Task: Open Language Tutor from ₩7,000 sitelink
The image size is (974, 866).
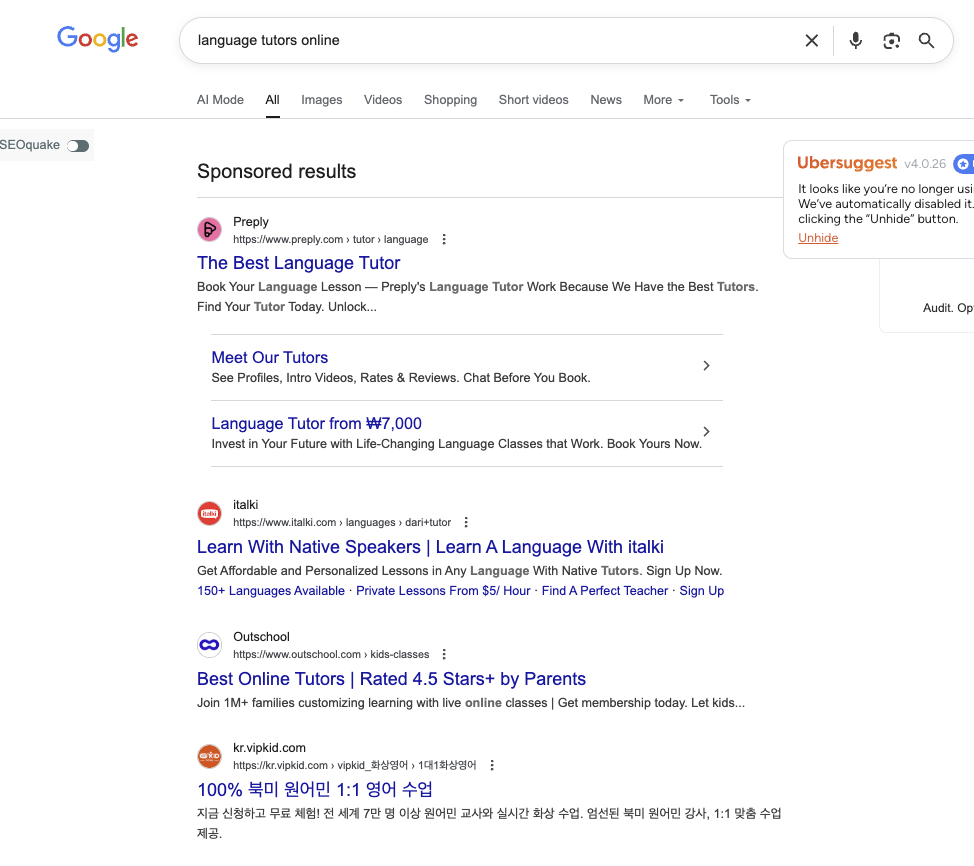Action: 317,424
